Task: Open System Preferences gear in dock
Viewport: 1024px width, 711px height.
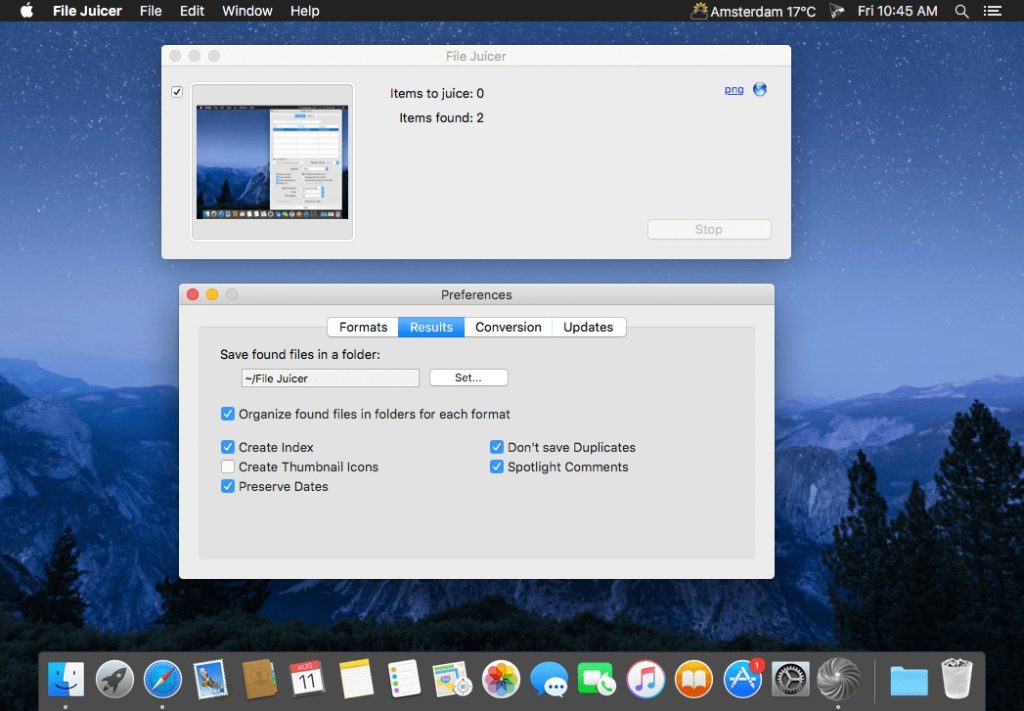Action: click(x=791, y=679)
